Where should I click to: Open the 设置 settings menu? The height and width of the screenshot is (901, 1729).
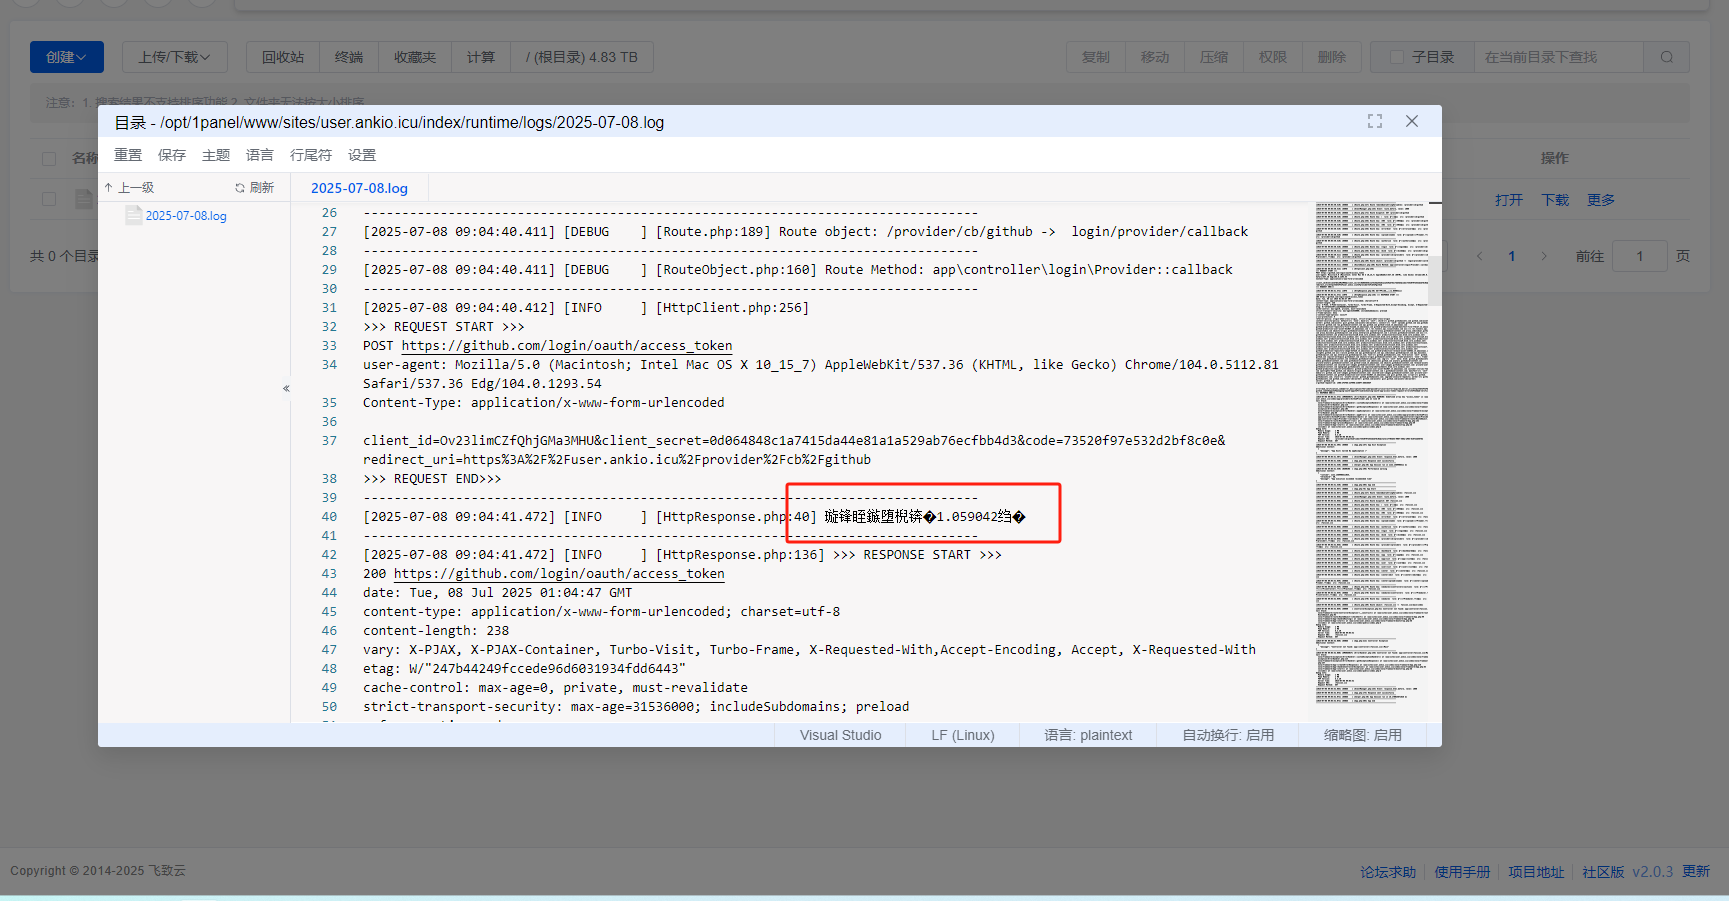click(x=362, y=155)
